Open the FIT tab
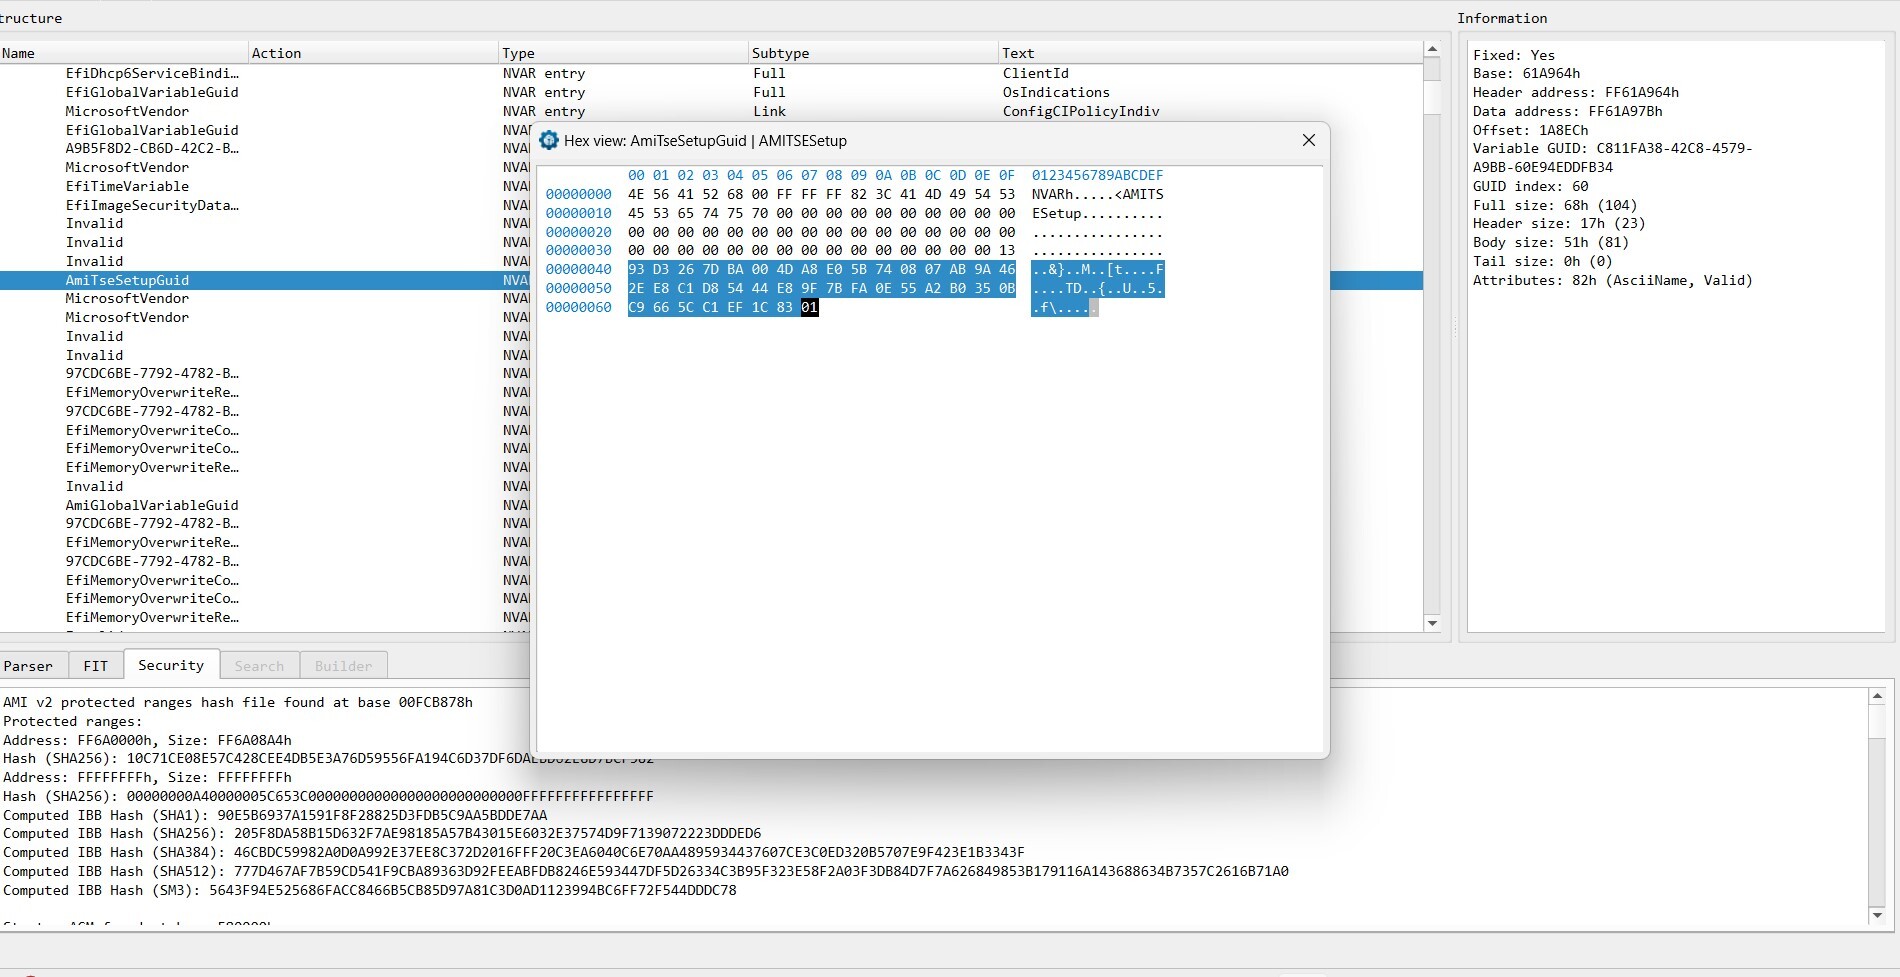Screen dimensions: 1900x977 click(96, 666)
